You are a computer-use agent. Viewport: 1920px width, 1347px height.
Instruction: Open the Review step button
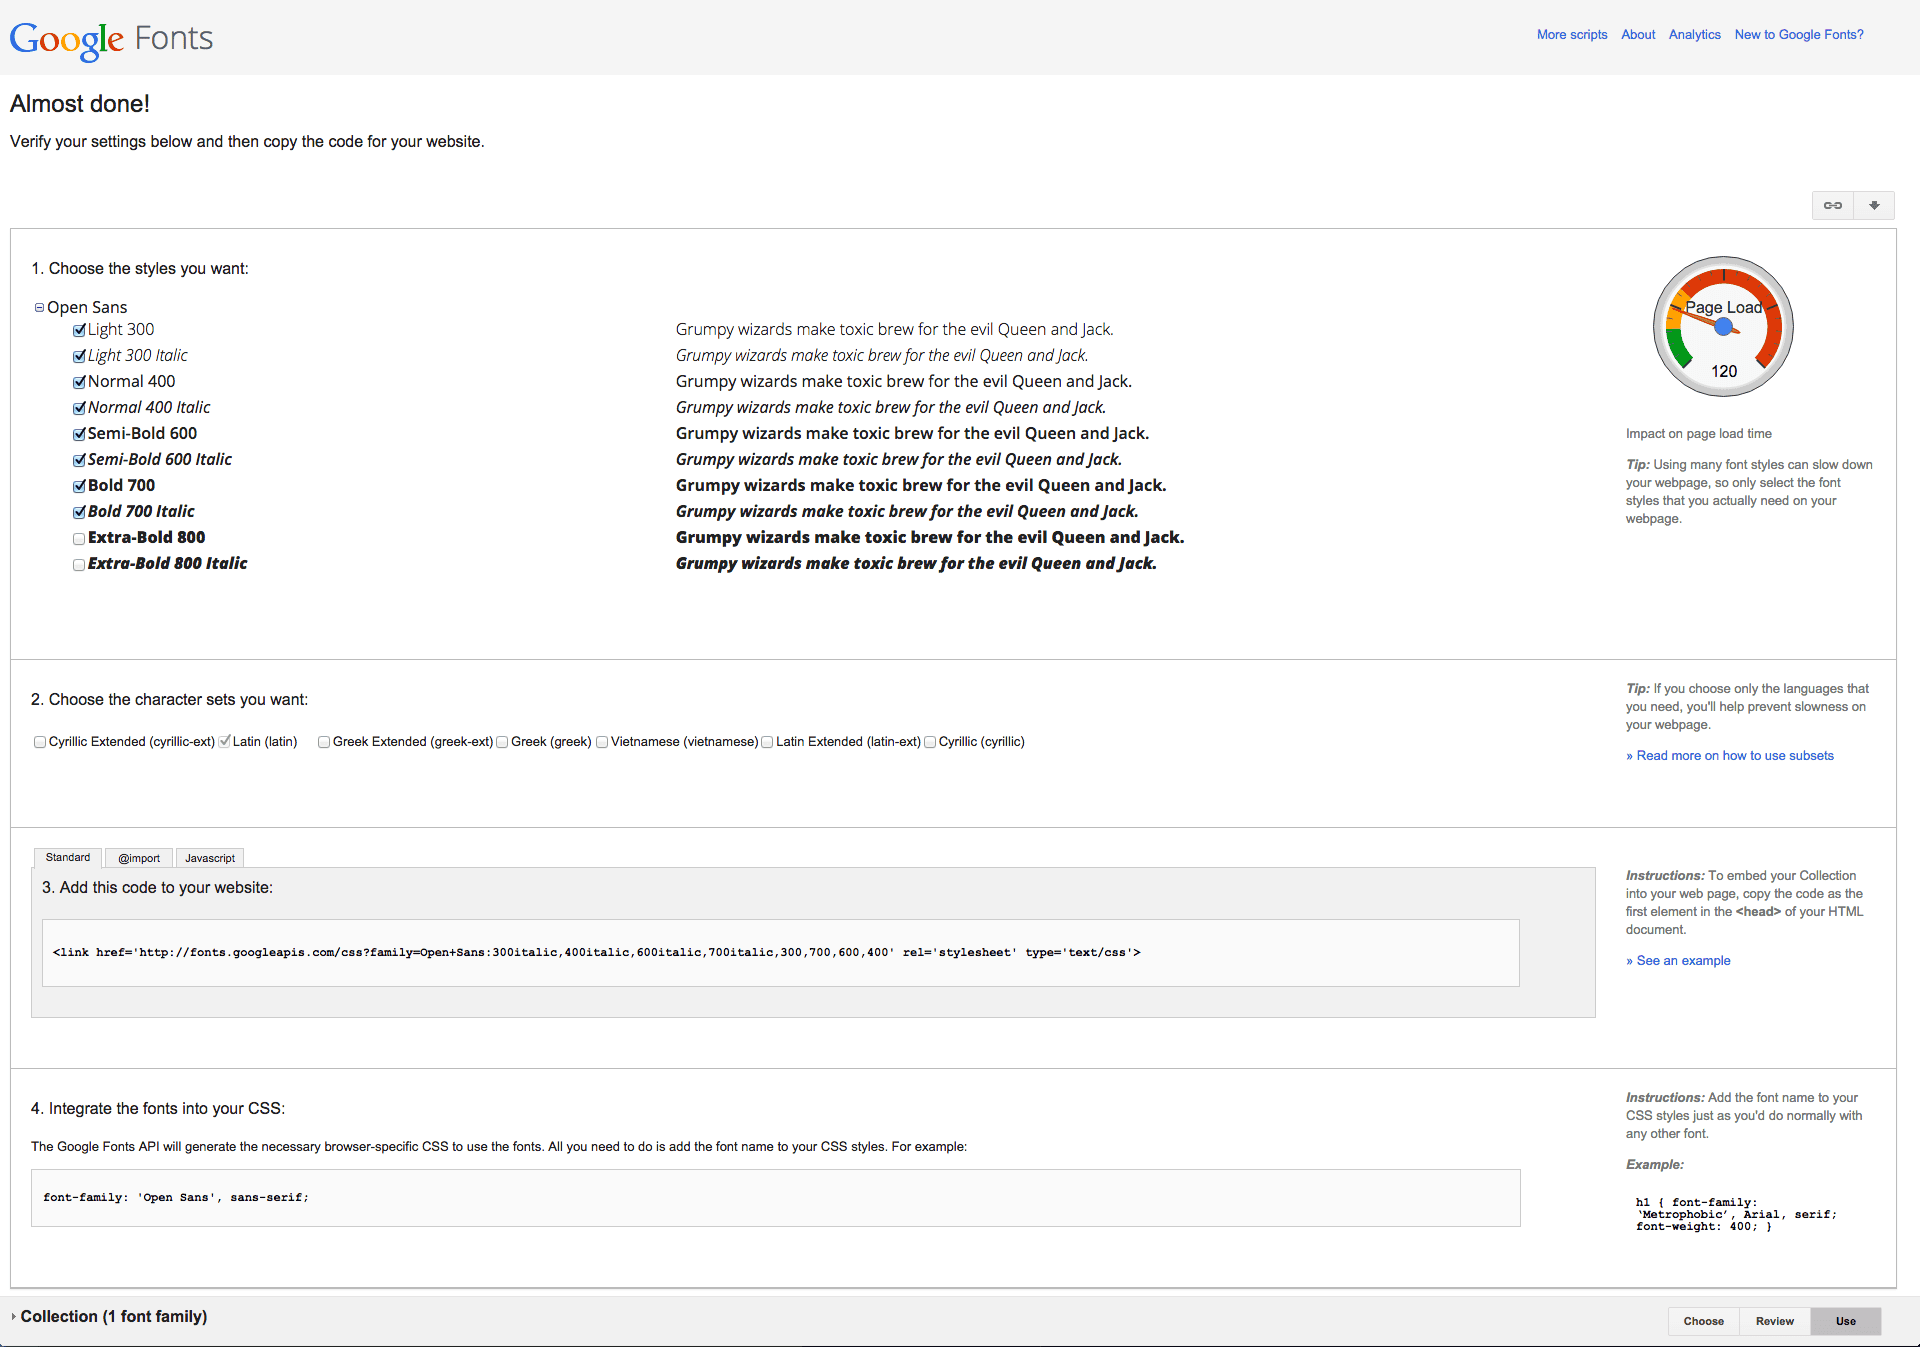1774,1321
